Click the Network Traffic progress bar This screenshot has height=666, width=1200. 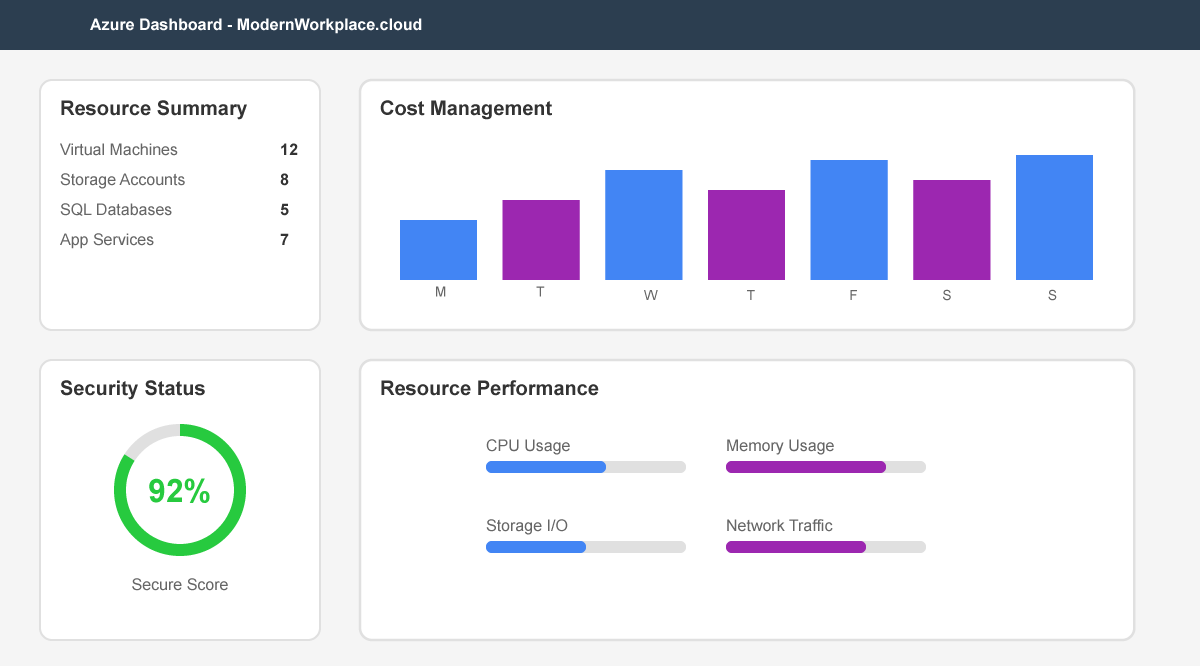pyautogui.click(x=825, y=547)
